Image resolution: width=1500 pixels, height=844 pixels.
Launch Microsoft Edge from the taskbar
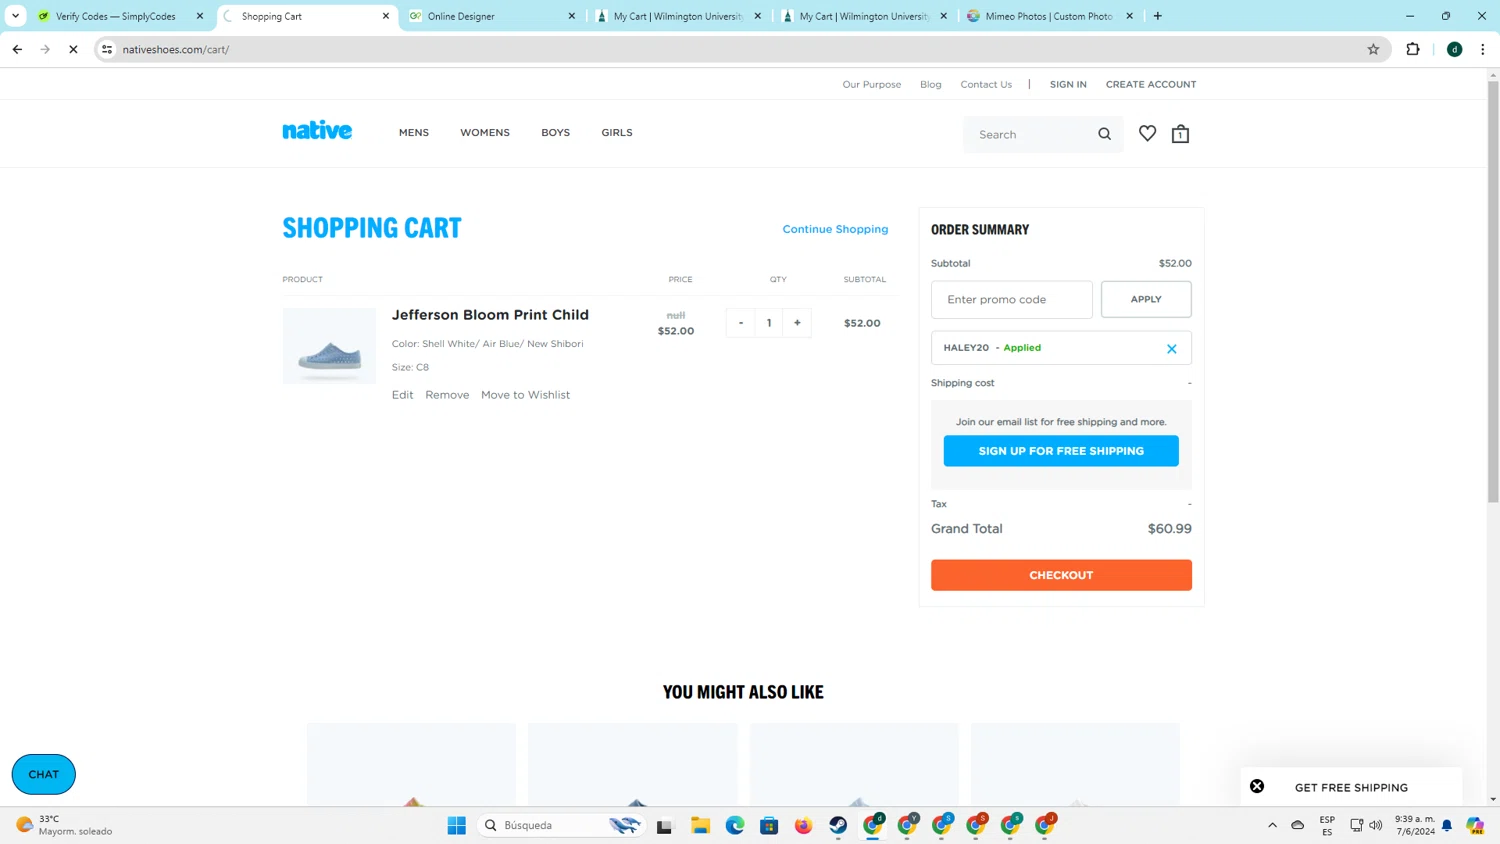[x=735, y=825]
